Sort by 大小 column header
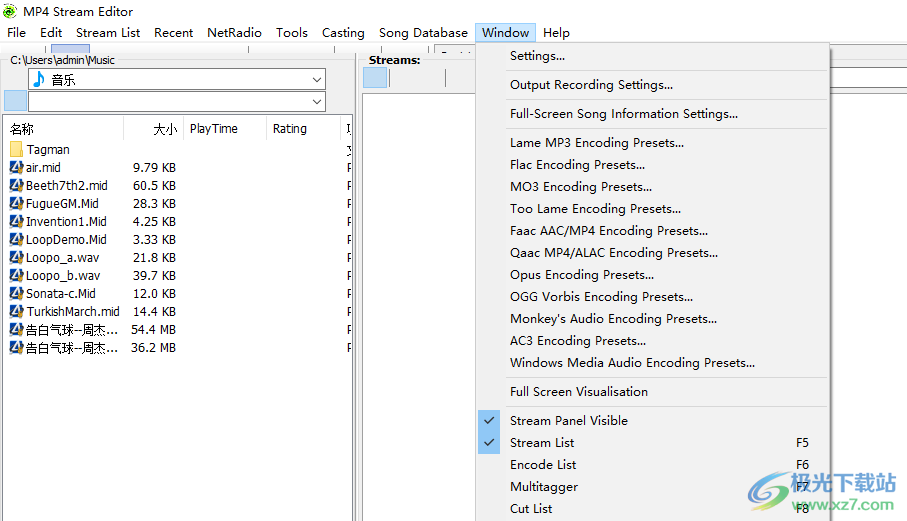The image size is (907, 521). pos(153,128)
